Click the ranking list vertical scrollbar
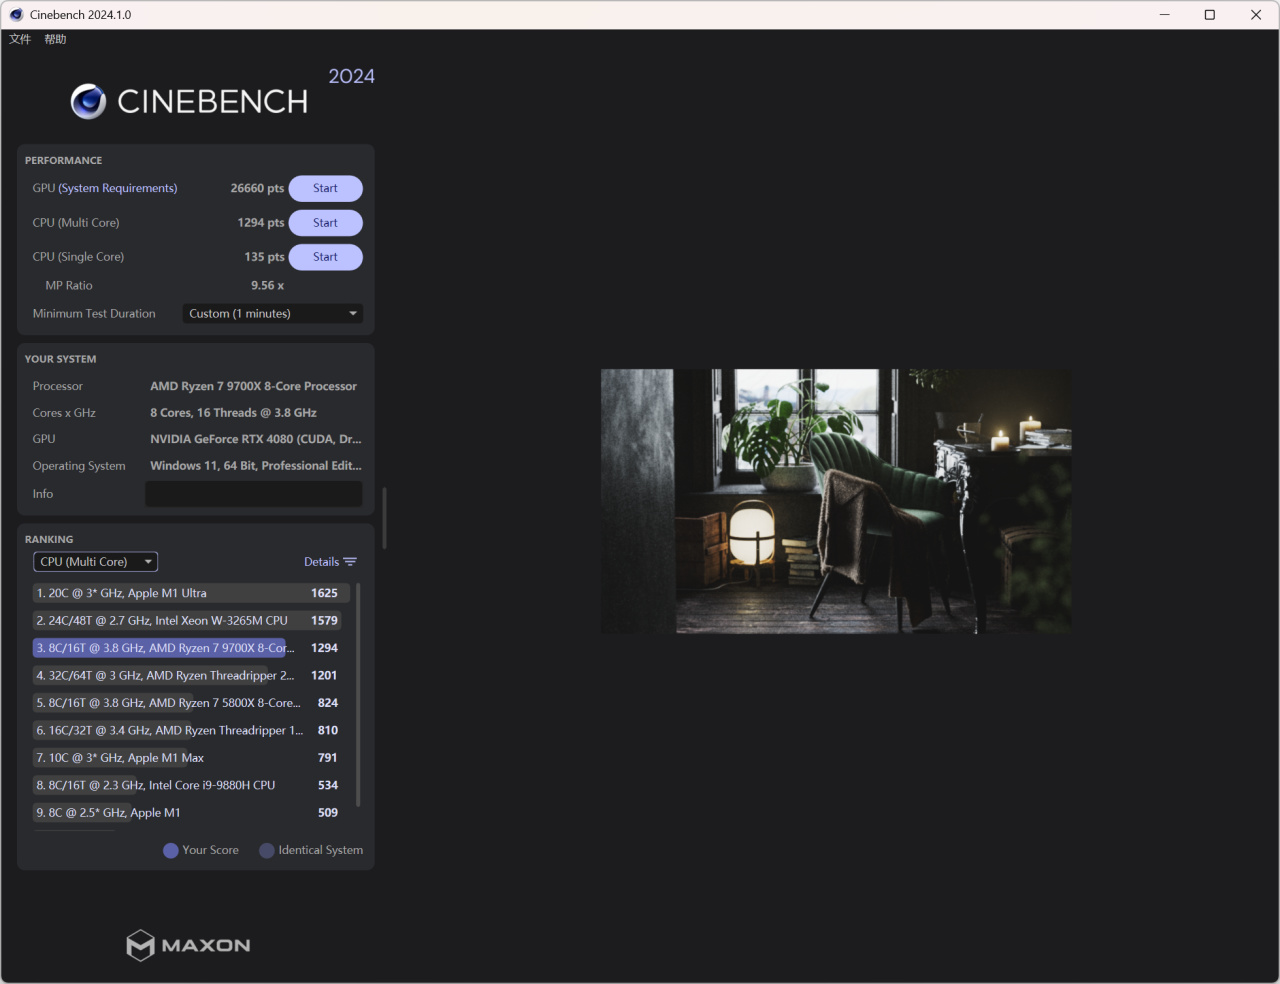The width and height of the screenshot is (1280, 984). tap(358, 695)
